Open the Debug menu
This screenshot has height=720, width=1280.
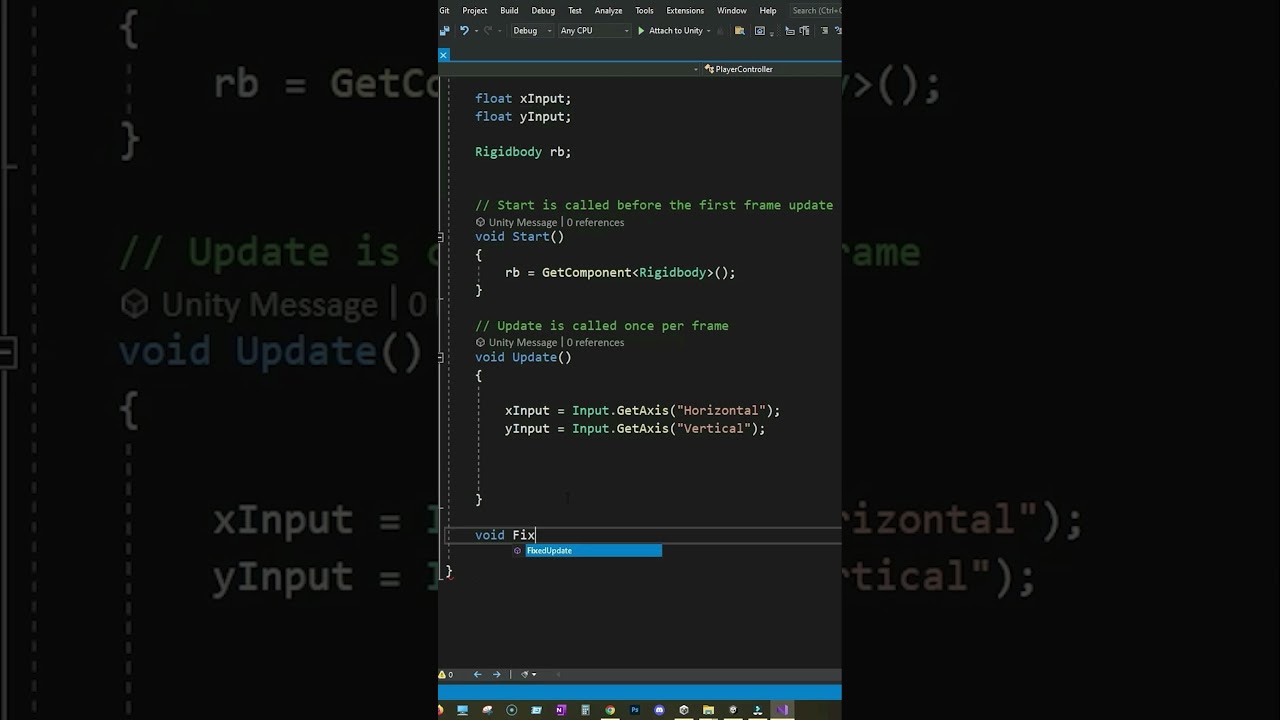(x=543, y=10)
